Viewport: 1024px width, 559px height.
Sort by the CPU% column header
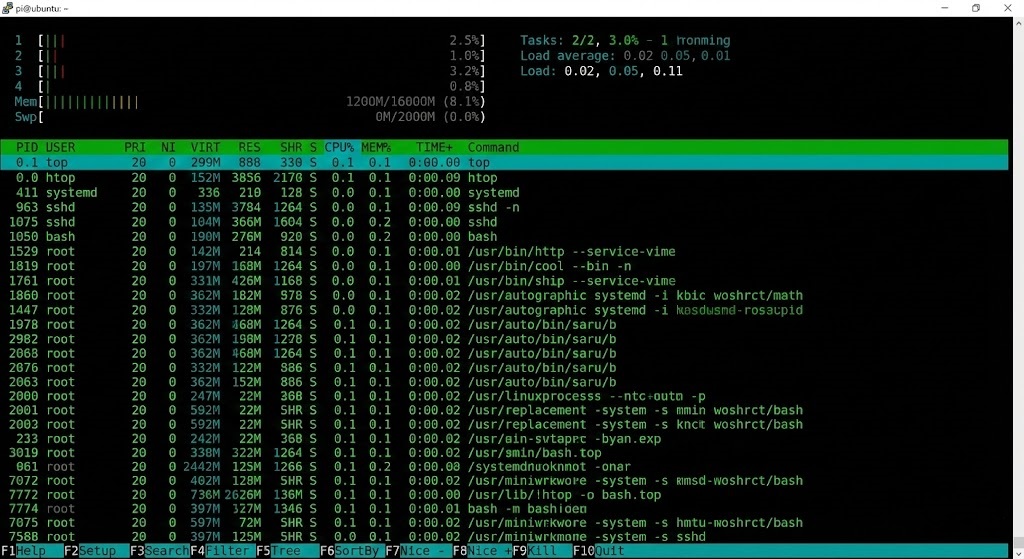[339, 148]
